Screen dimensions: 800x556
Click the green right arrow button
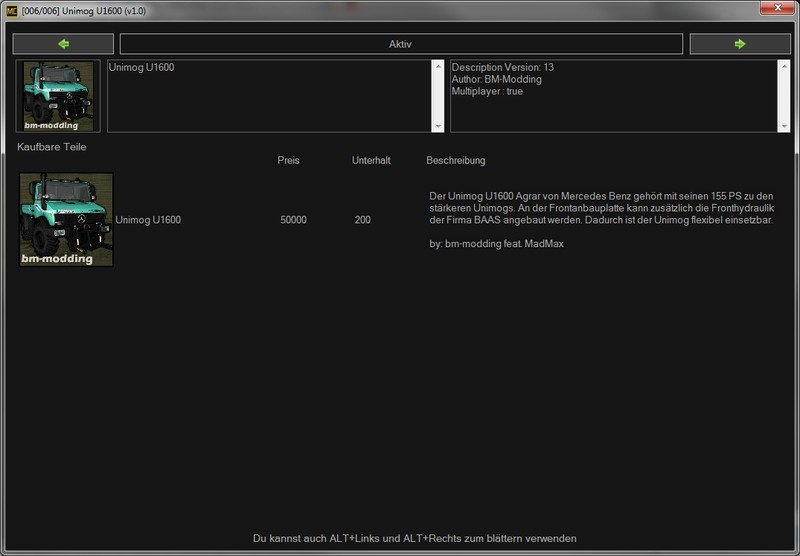[739, 44]
